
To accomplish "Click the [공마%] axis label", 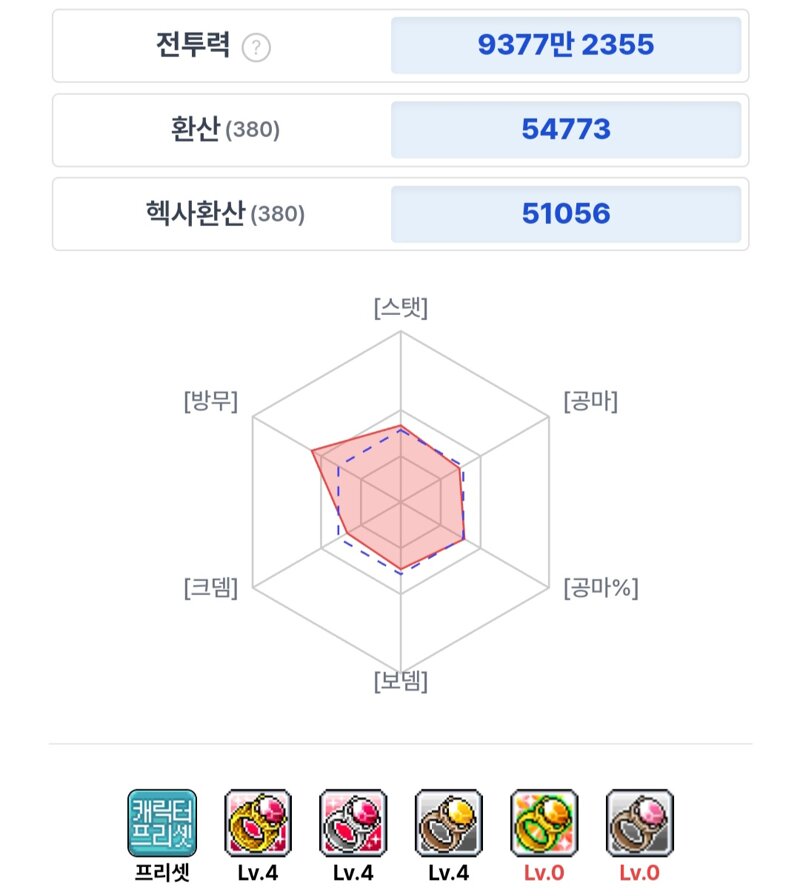I will 601,587.
